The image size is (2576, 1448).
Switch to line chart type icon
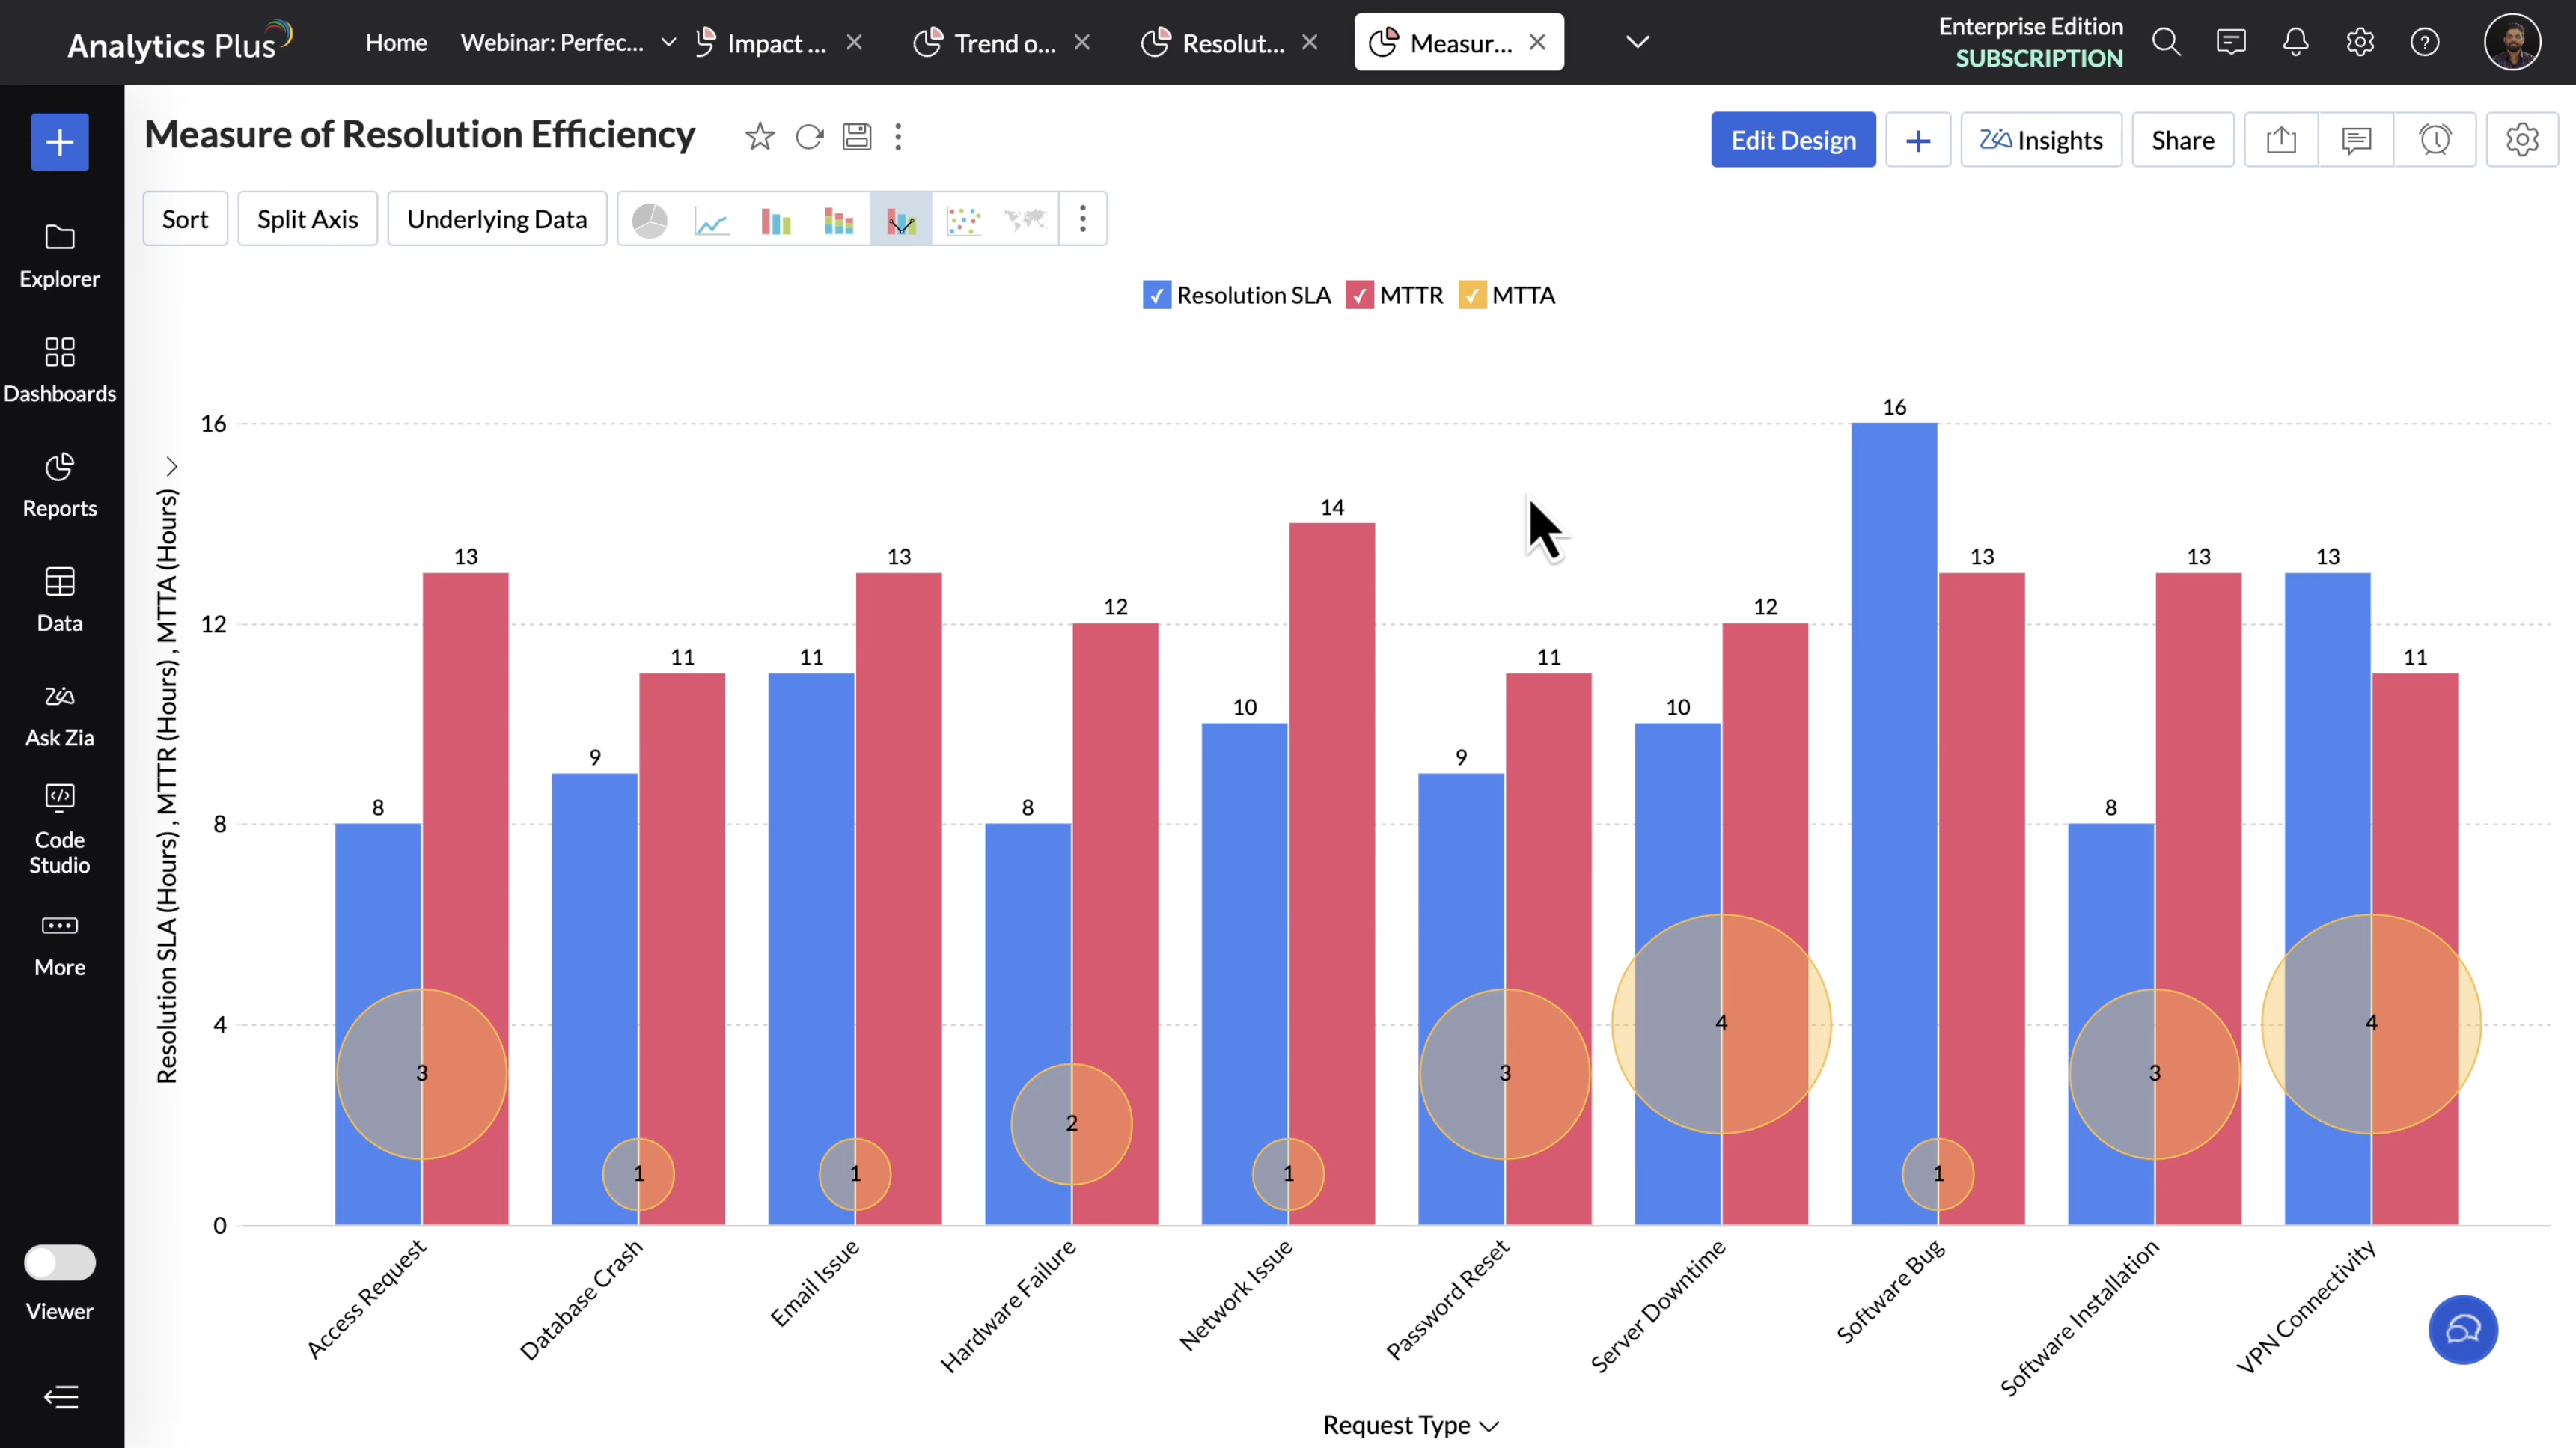711,220
